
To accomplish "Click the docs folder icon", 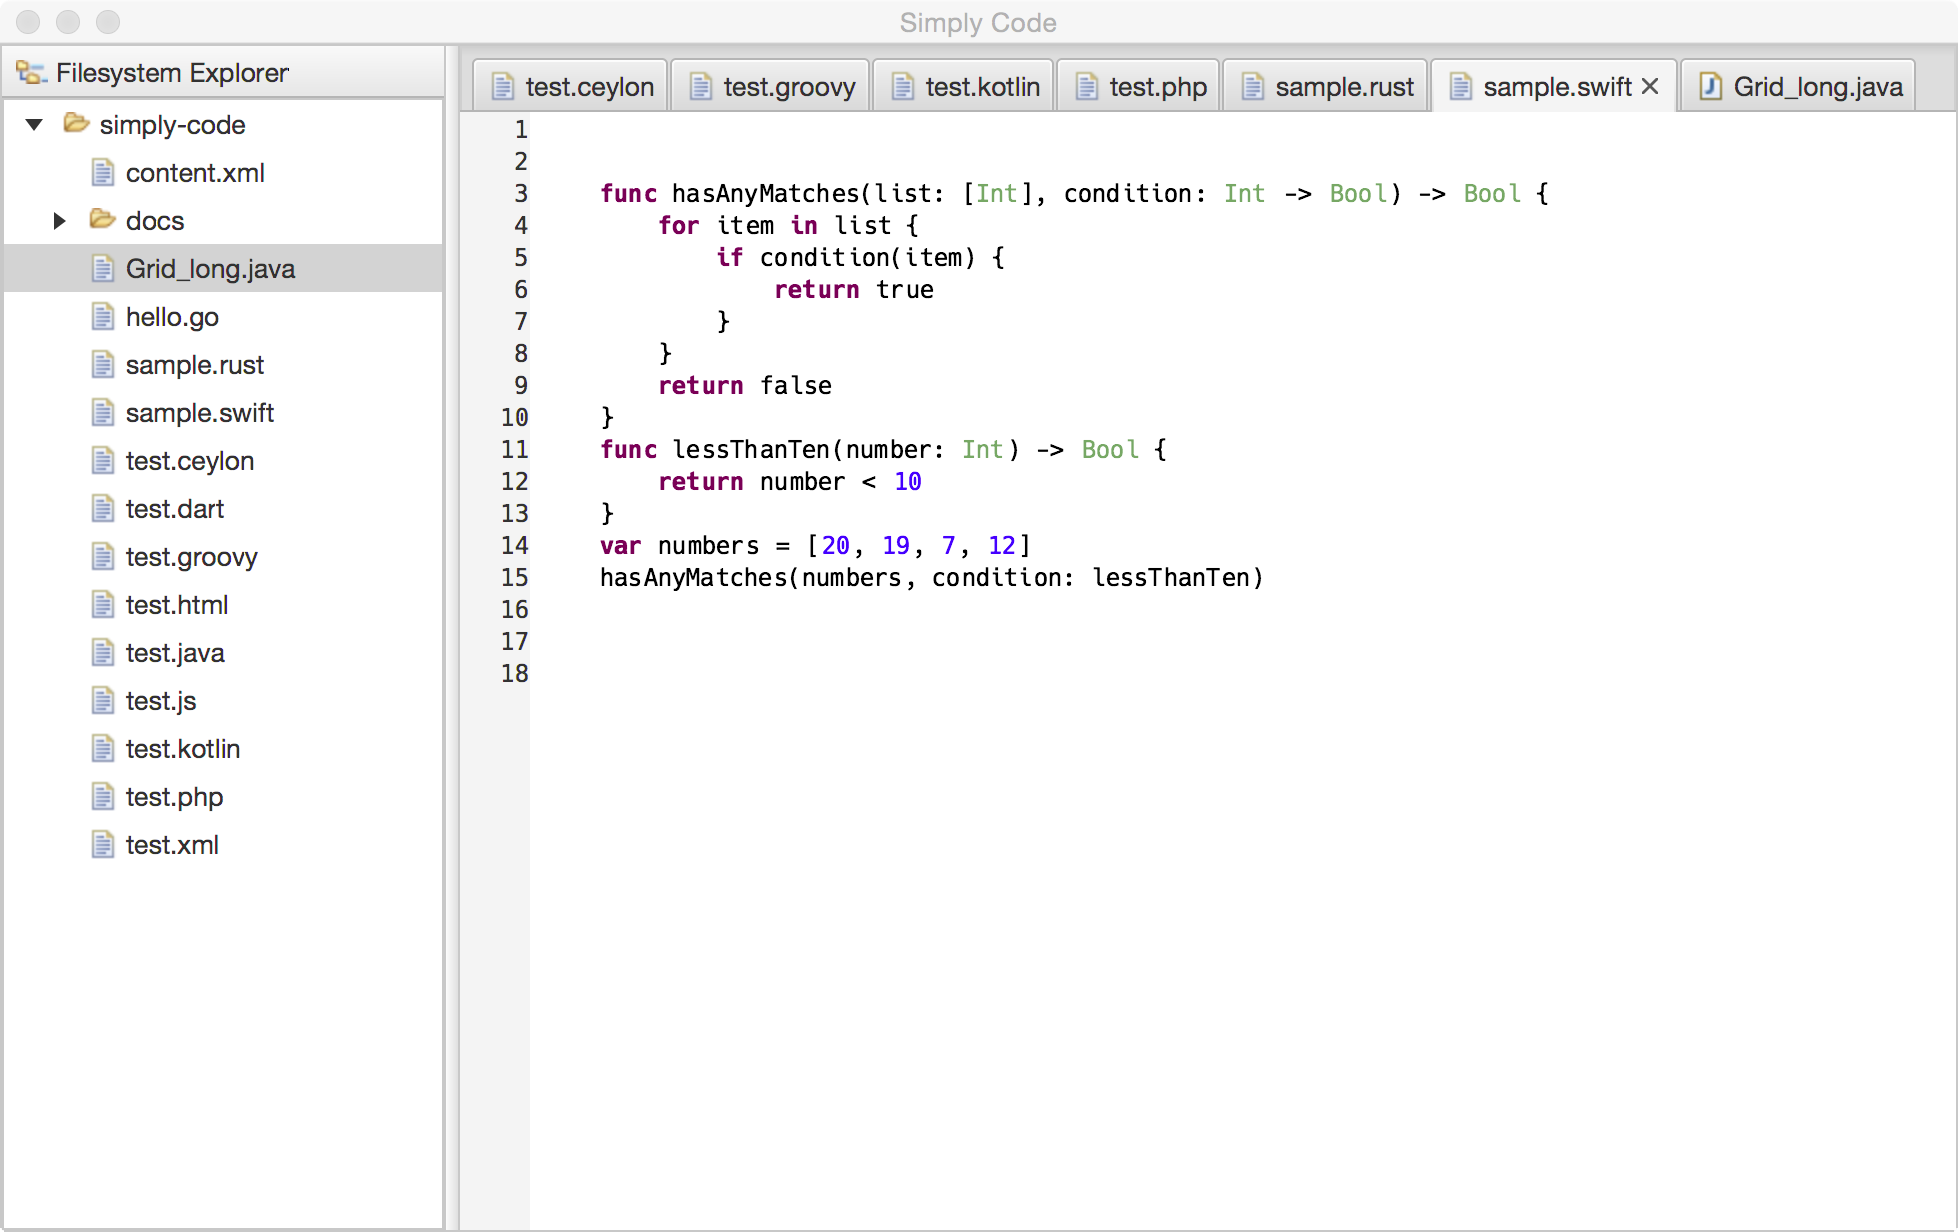I will click(x=102, y=220).
